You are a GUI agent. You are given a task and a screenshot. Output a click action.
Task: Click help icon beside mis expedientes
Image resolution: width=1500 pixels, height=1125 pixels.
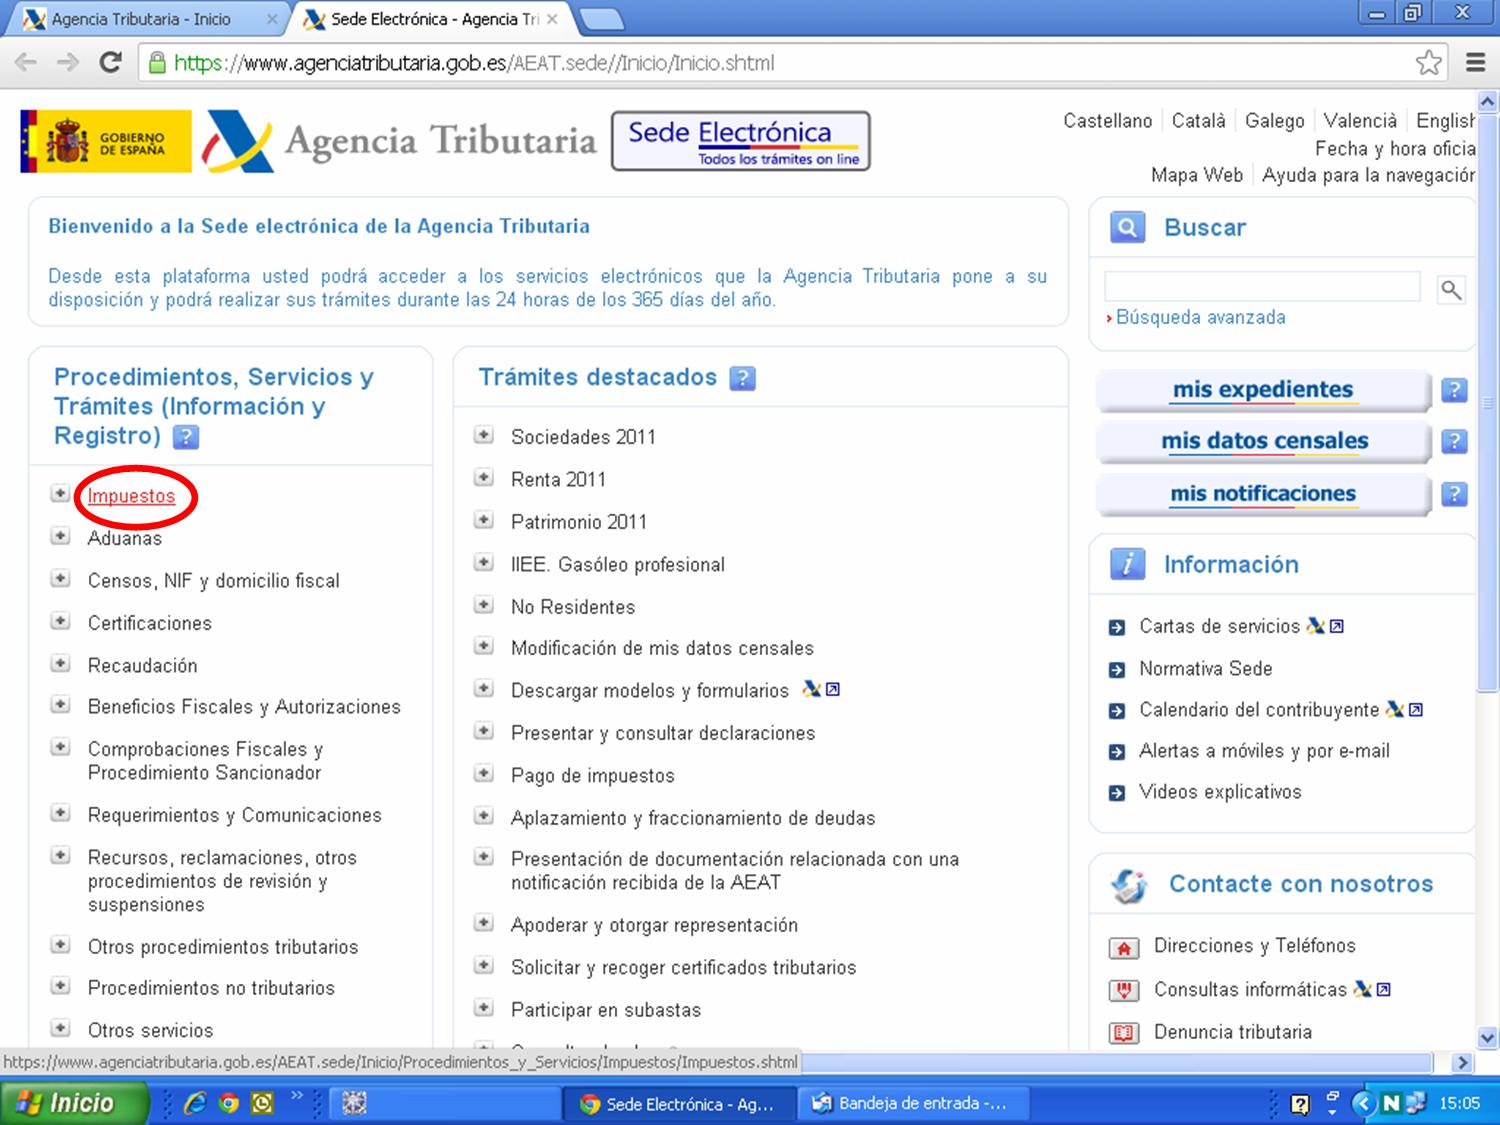1454,390
